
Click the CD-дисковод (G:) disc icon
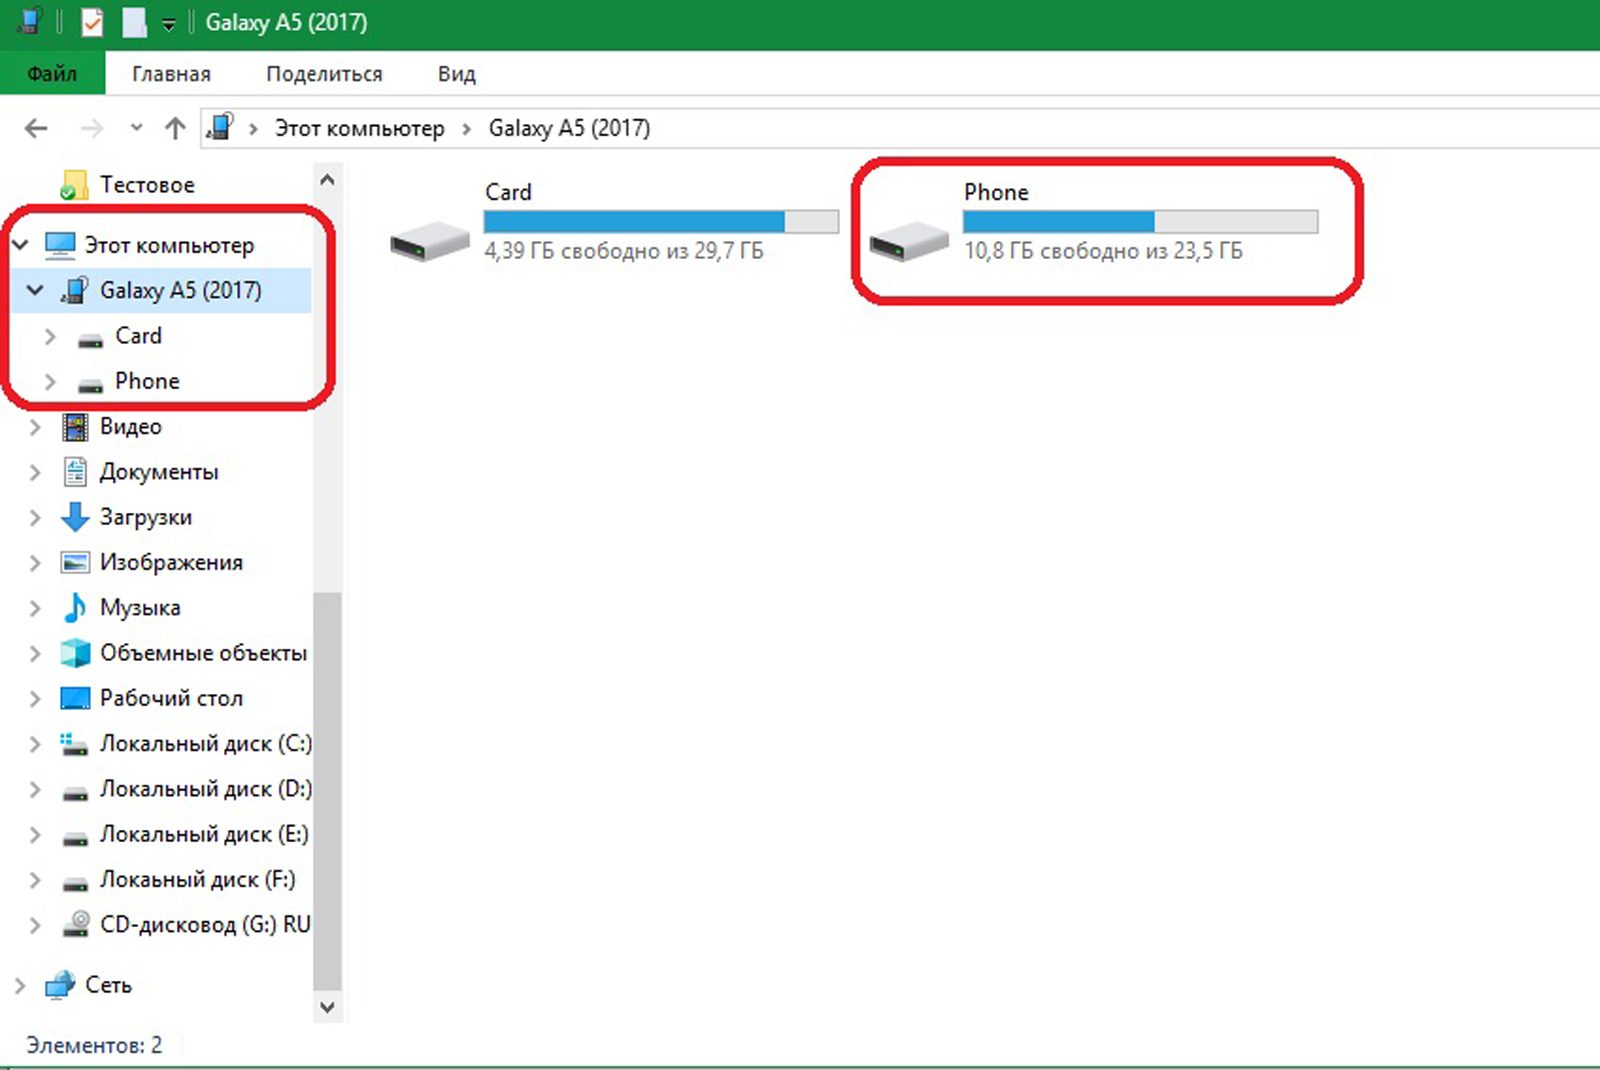coord(75,924)
